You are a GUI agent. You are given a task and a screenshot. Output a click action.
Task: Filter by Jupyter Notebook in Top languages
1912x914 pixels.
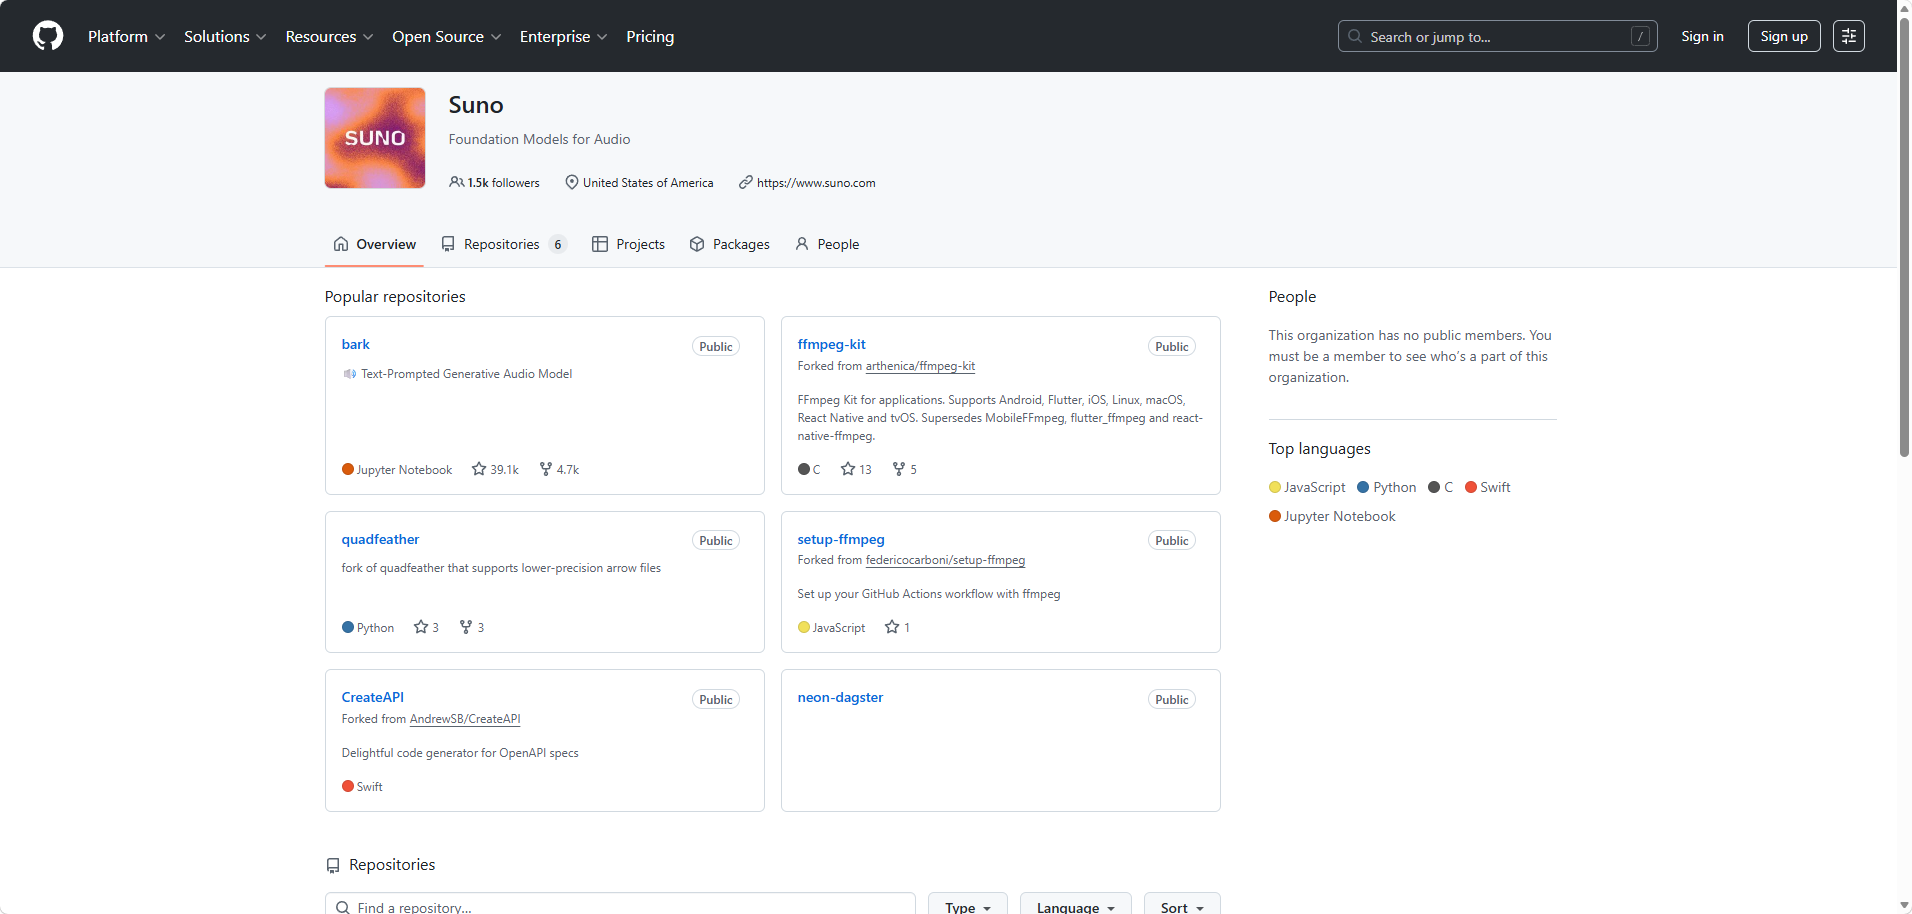(x=1332, y=516)
